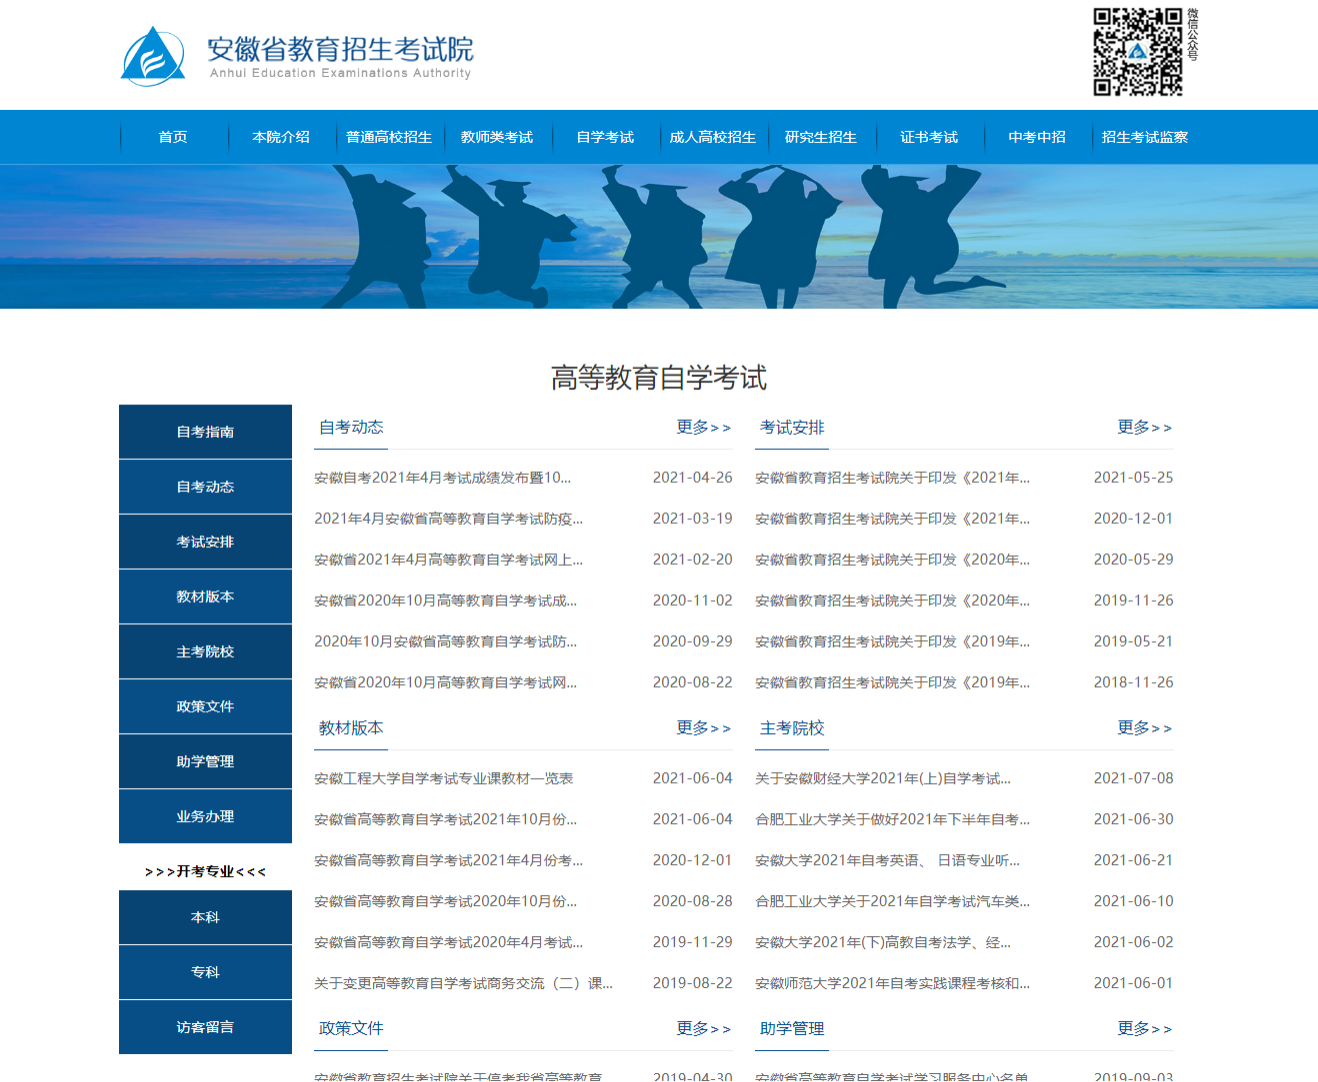Click the WeChat QR code image
This screenshot has width=1318, height=1082.
1137,52
